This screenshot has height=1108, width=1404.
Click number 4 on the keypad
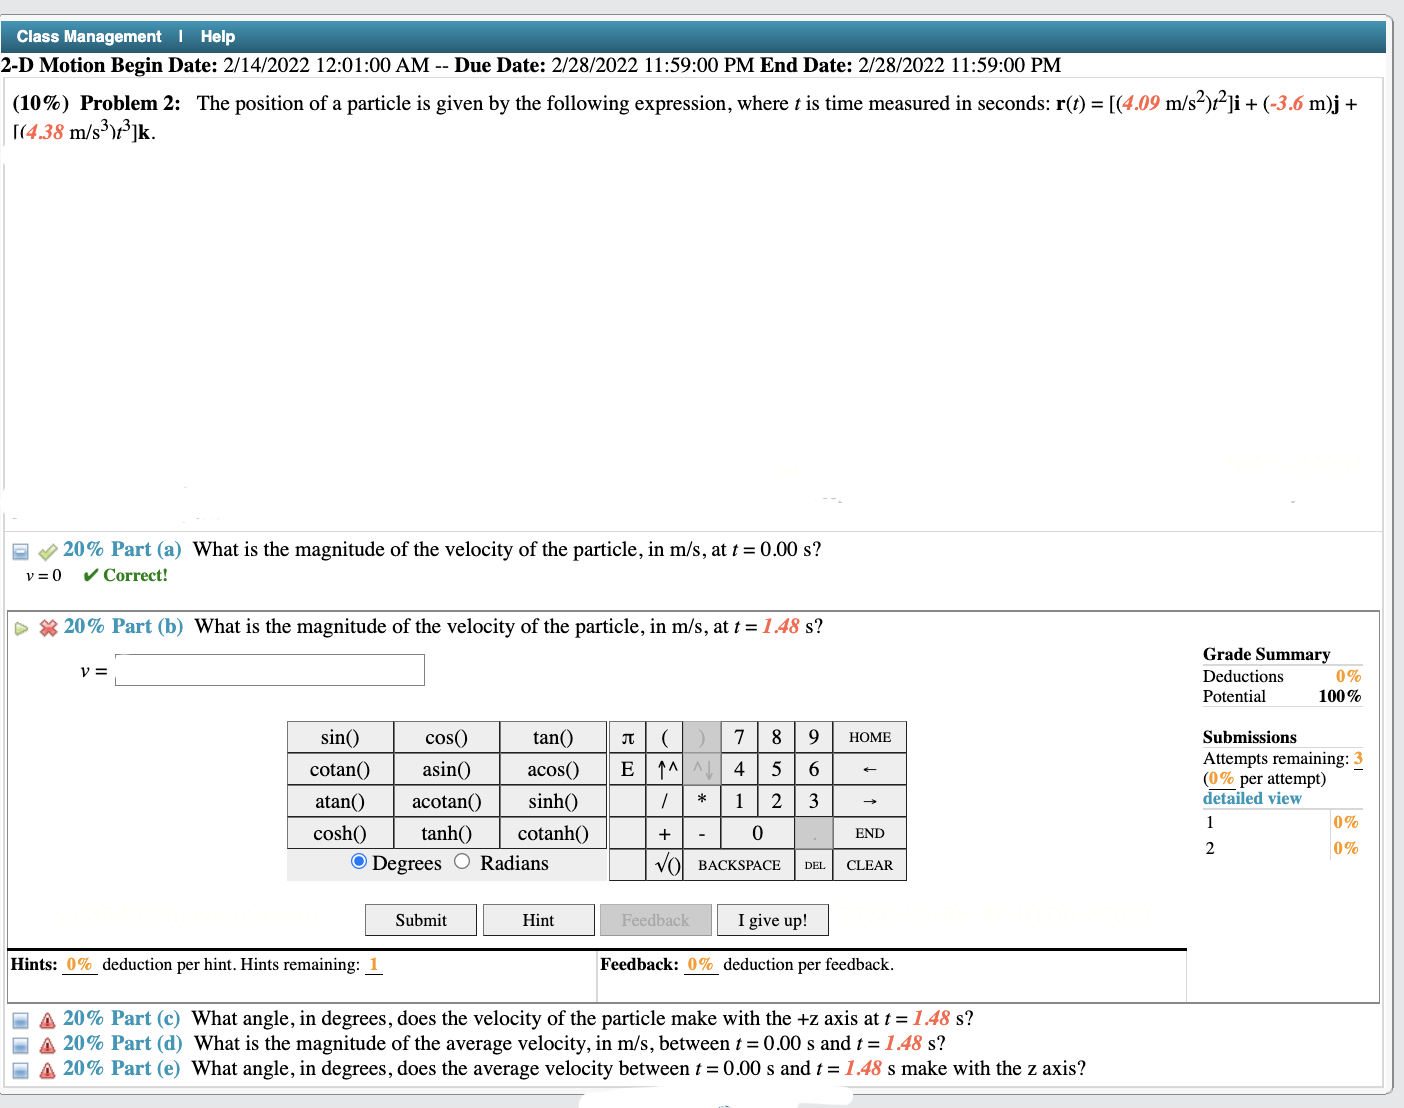739,769
